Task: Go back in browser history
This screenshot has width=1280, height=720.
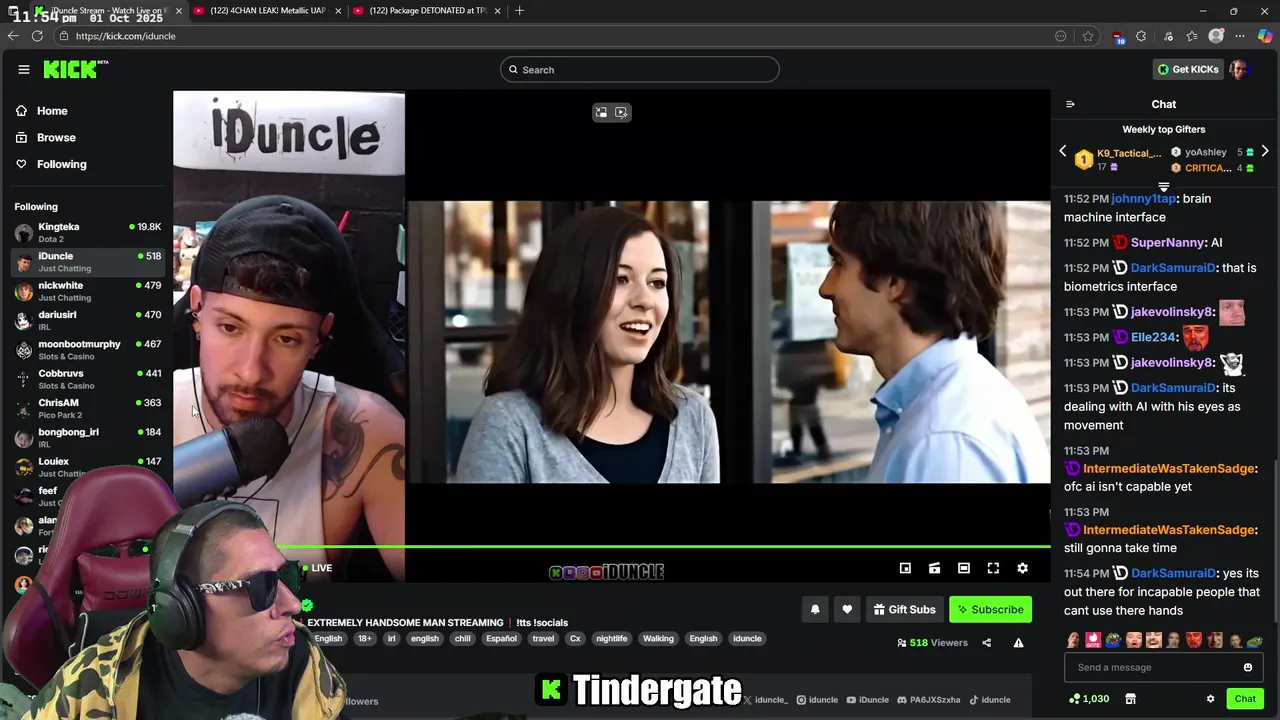Action: tap(13, 36)
